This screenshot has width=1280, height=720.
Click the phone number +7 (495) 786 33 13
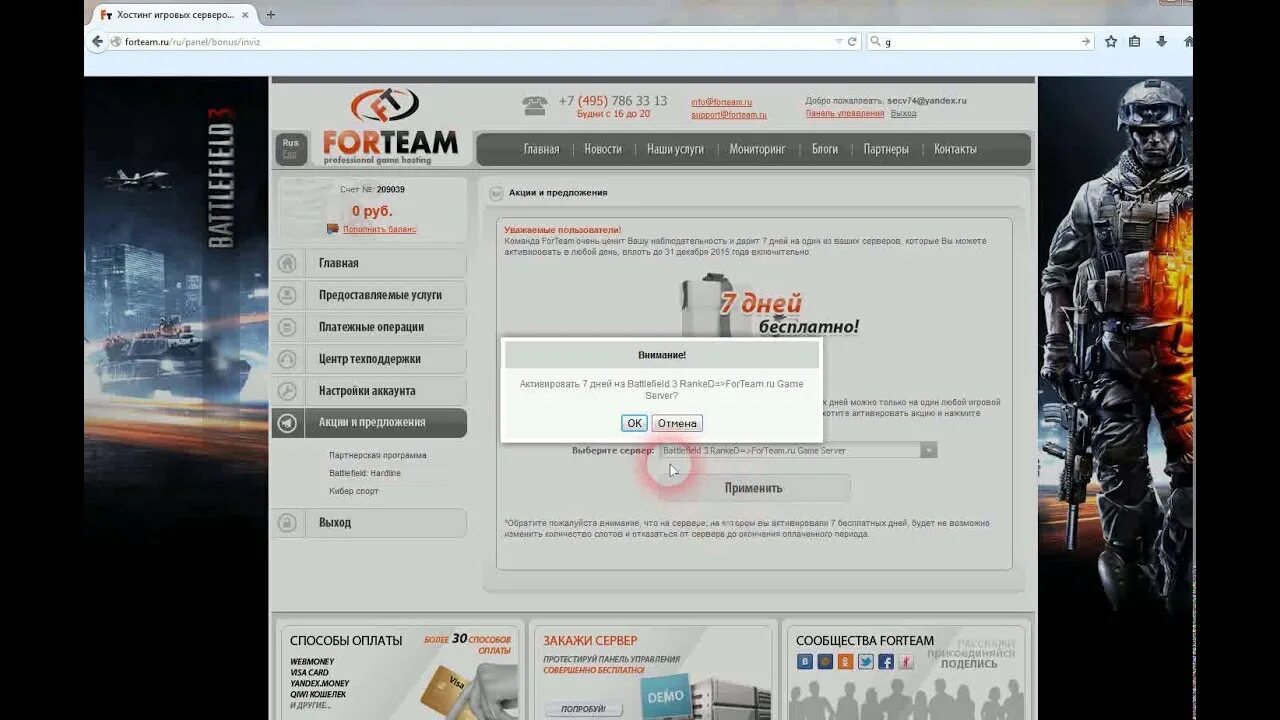612,101
